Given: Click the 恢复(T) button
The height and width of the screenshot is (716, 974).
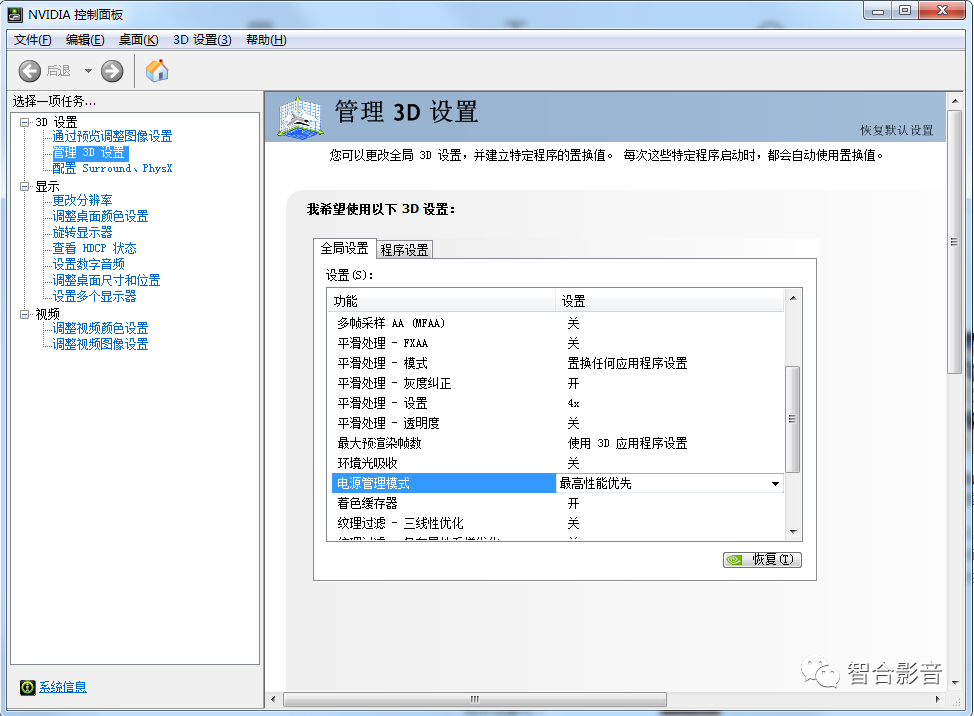Looking at the screenshot, I should pos(762,560).
